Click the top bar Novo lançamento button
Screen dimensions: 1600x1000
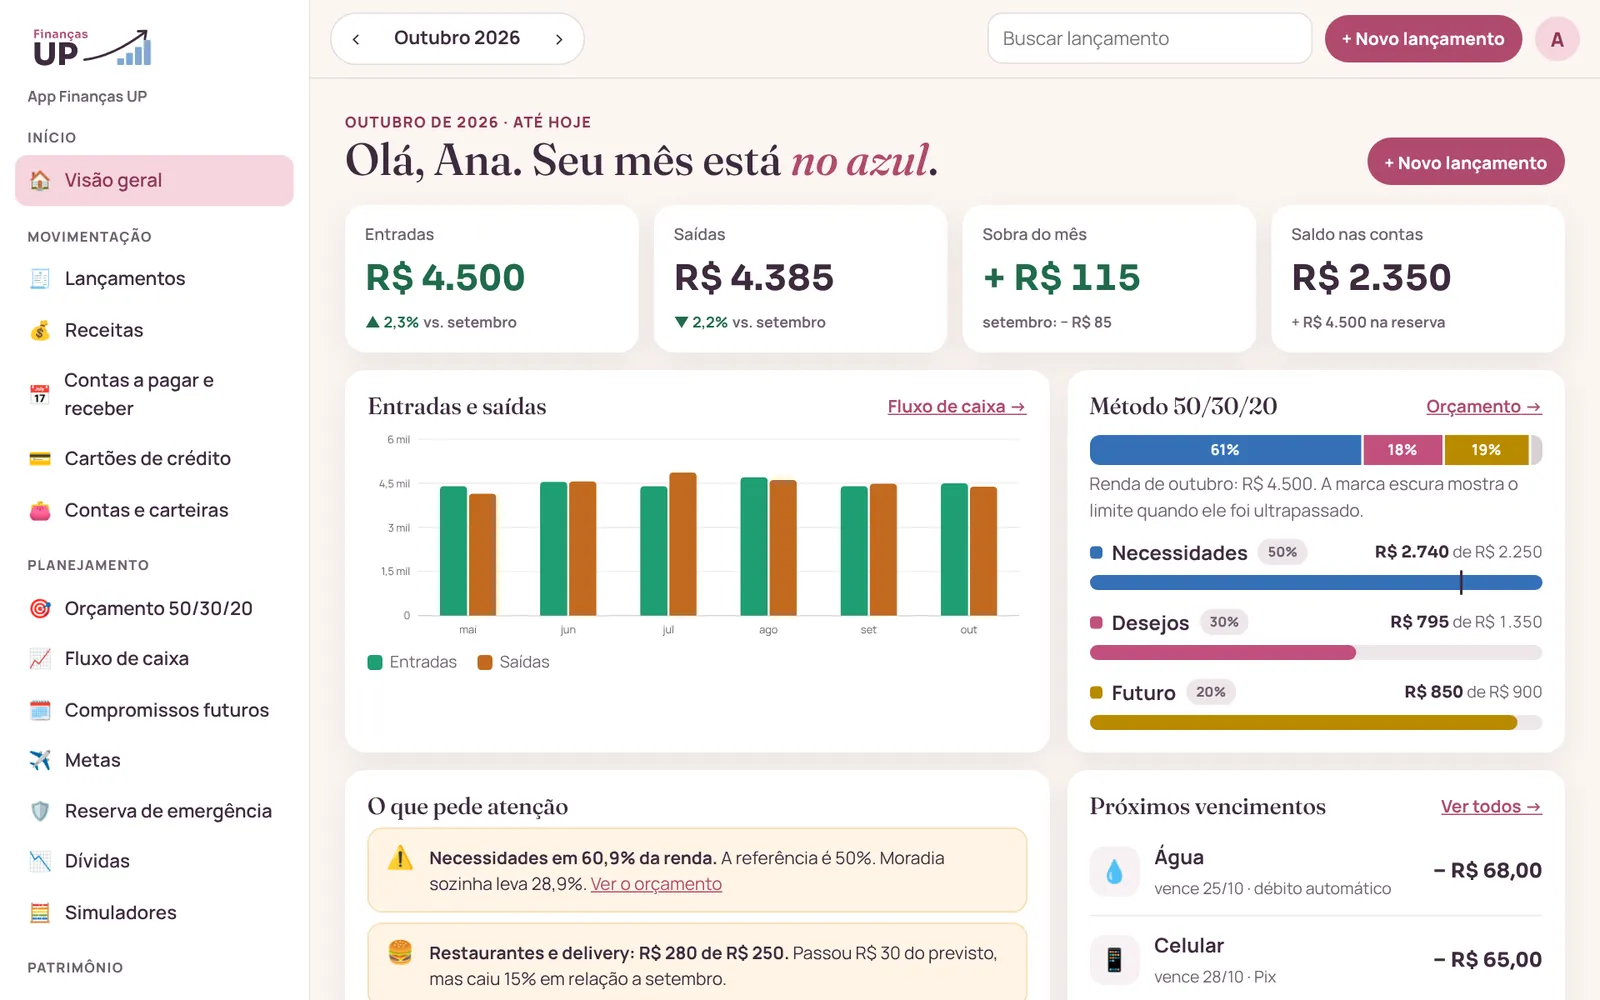(x=1423, y=39)
